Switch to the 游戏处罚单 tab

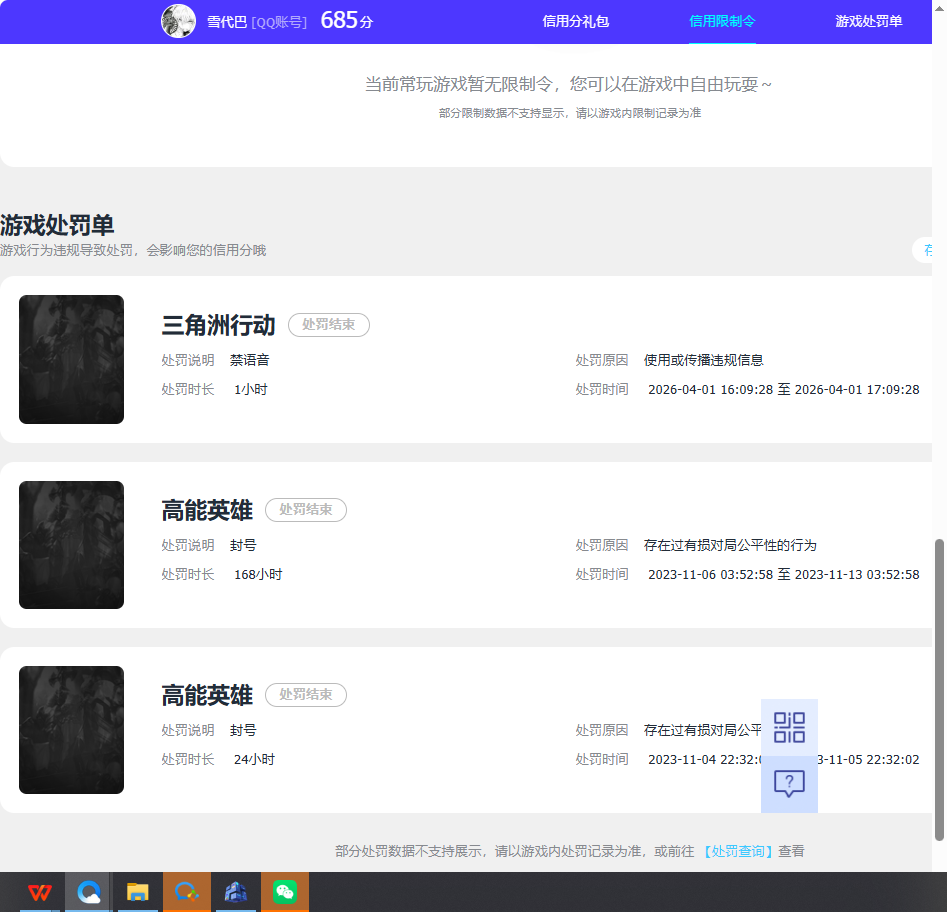868,22
